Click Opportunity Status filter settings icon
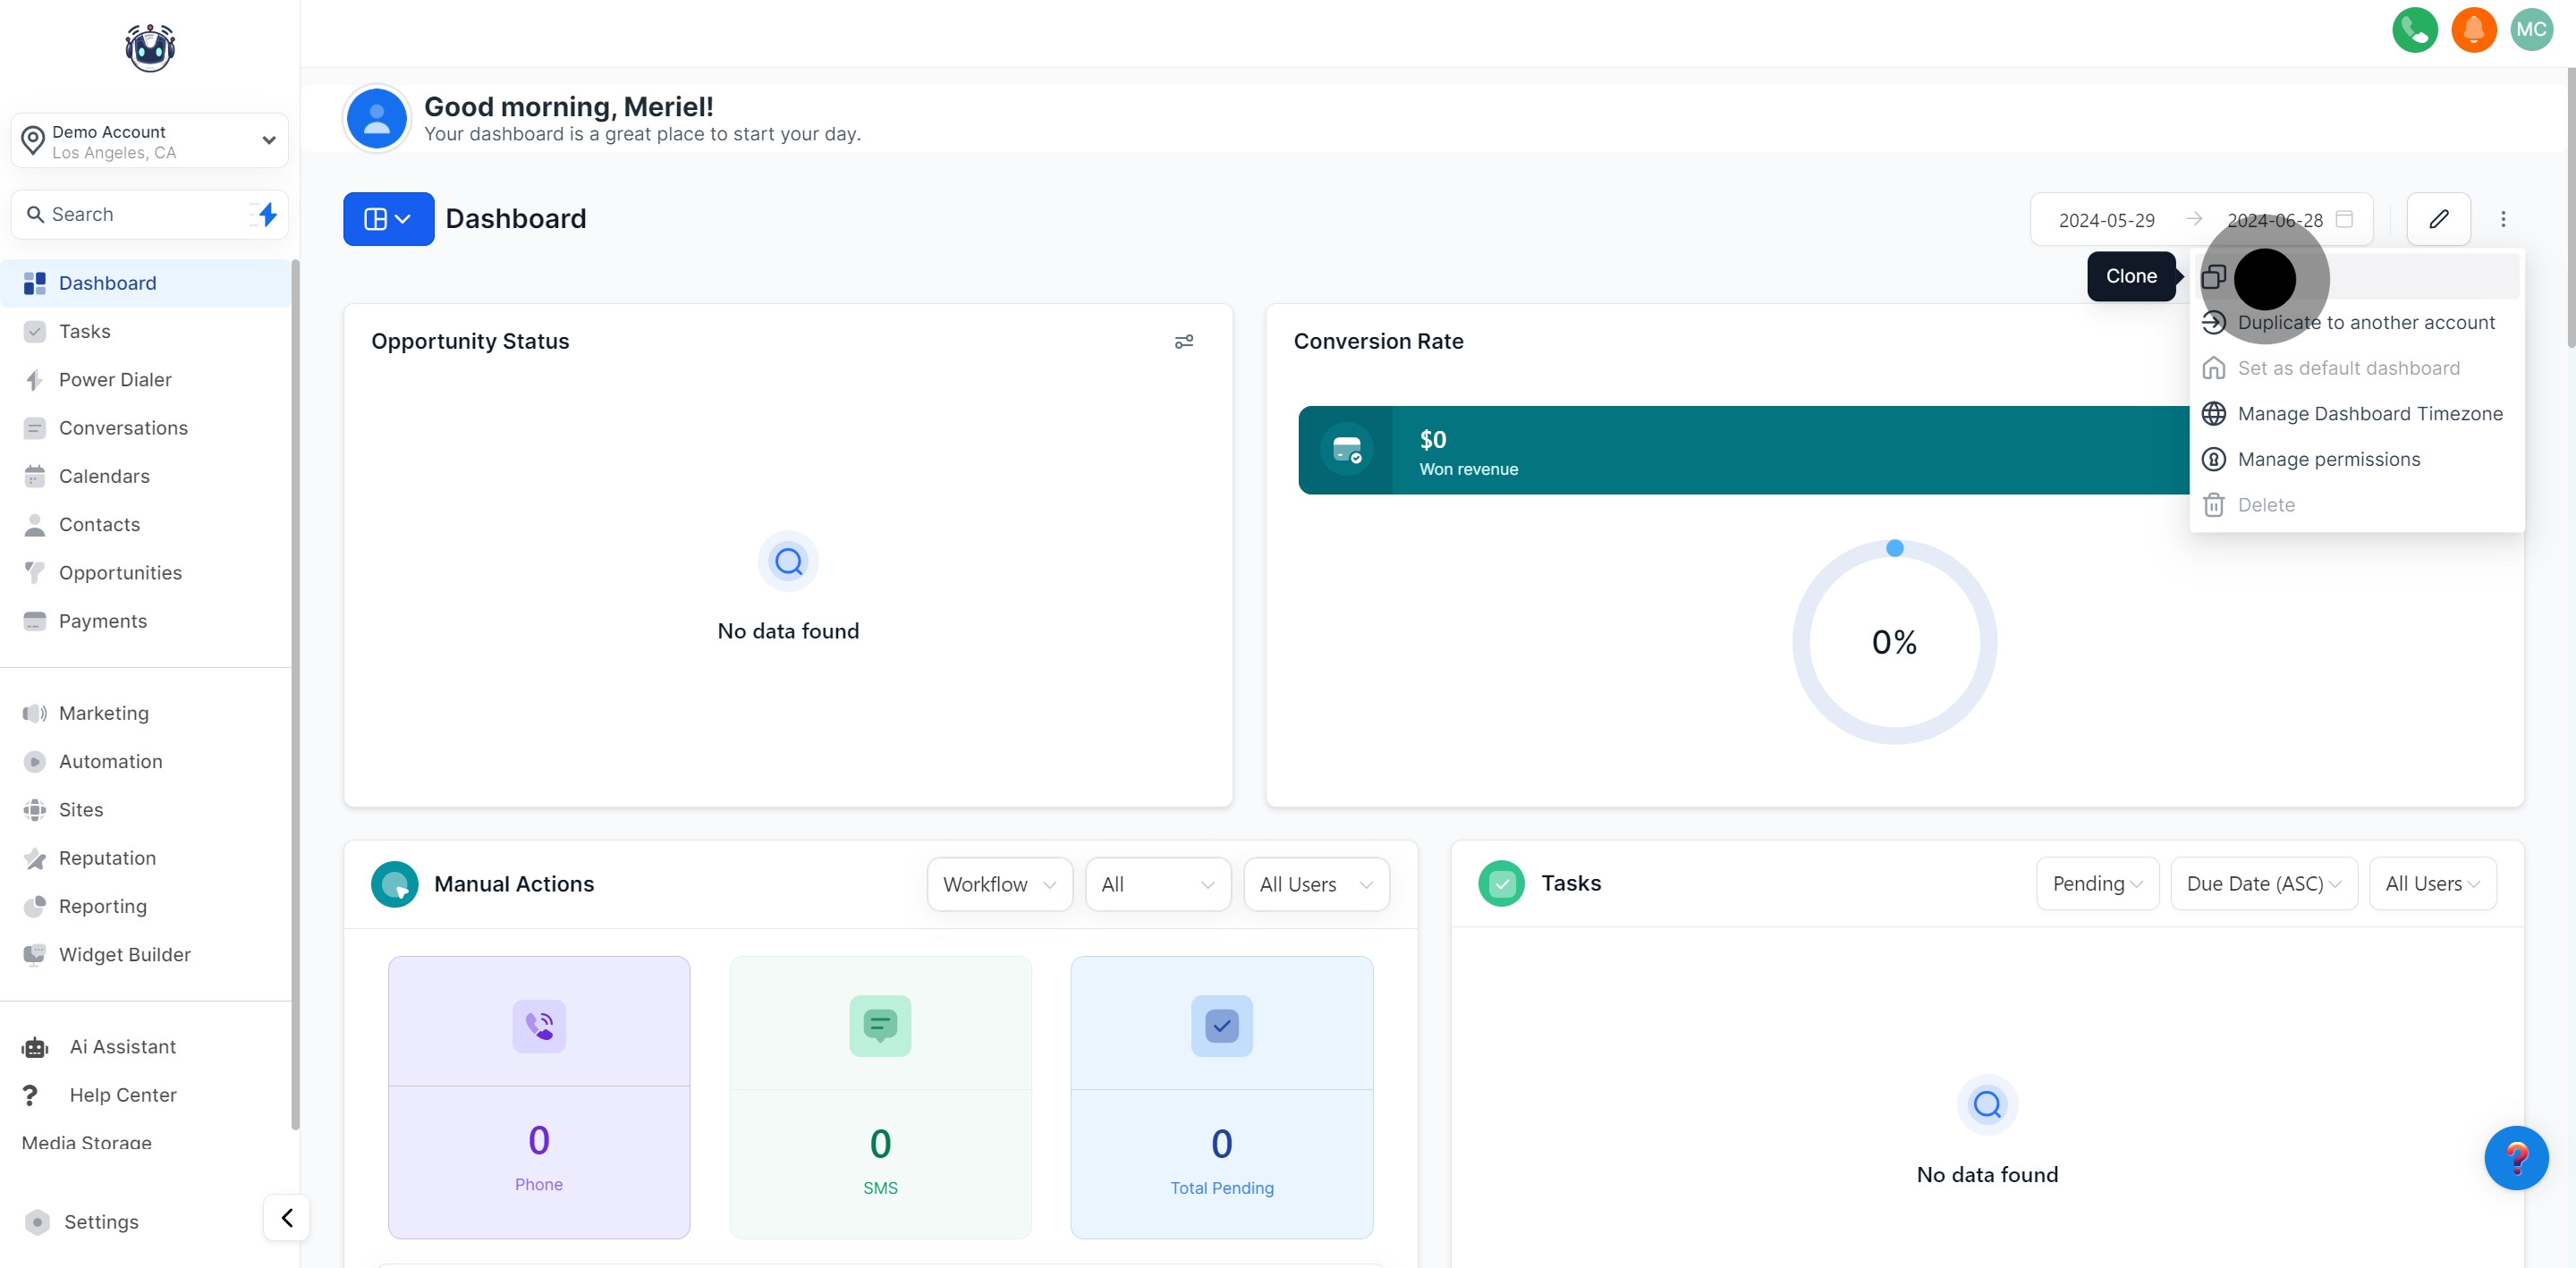Image resolution: width=2576 pixels, height=1268 pixels. pos(1183,342)
